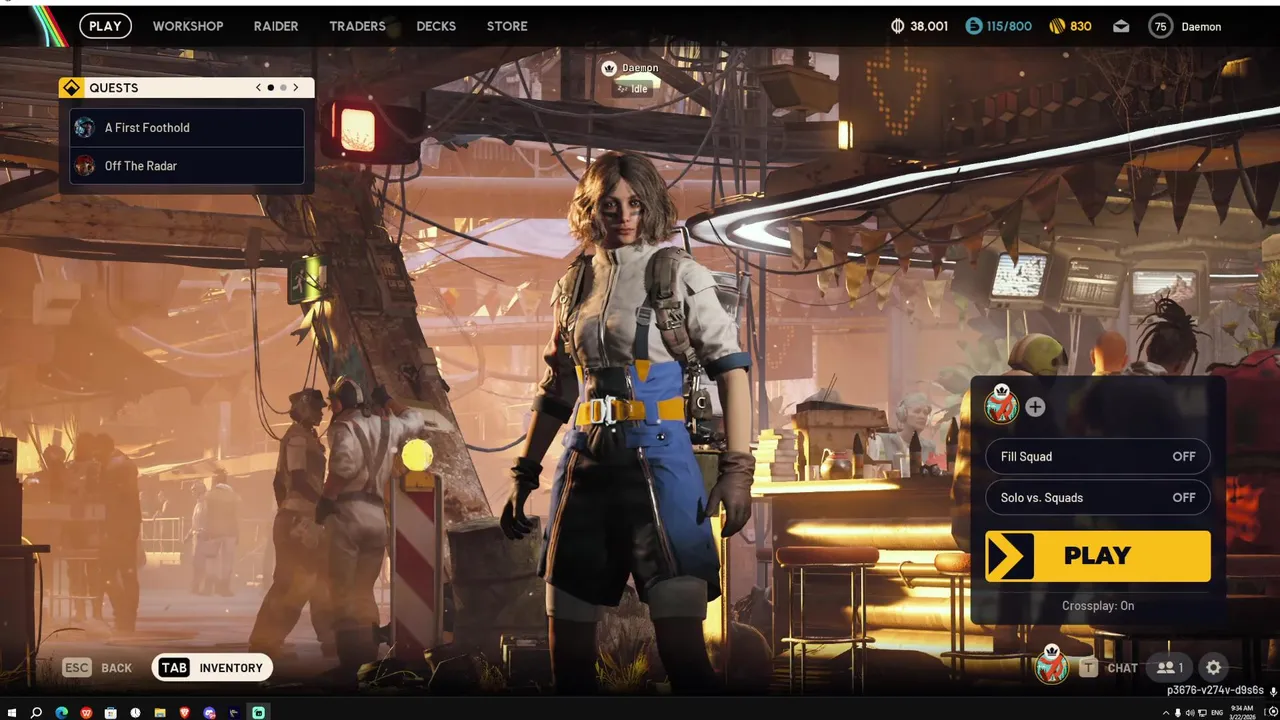The height and width of the screenshot is (720, 1280).
Task: Go to next quests page arrow
Action: [x=296, y=88]
